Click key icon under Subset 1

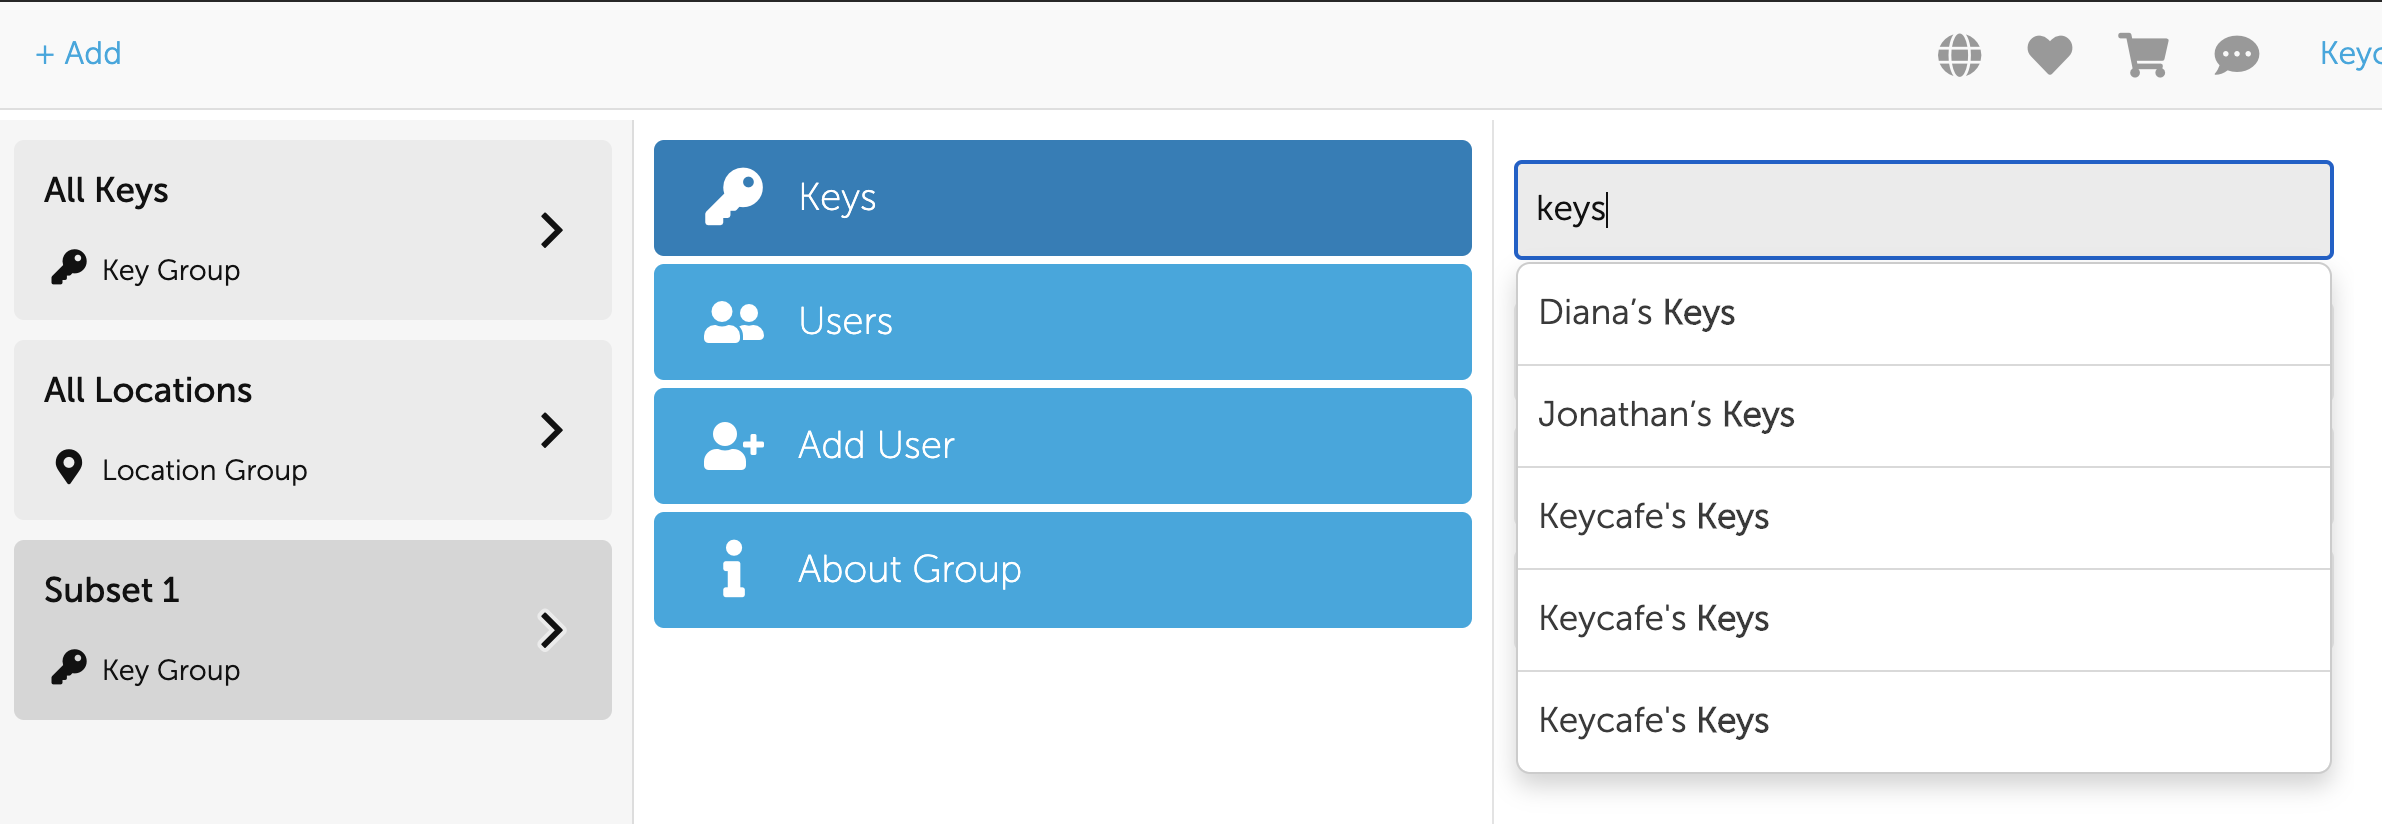69,667
